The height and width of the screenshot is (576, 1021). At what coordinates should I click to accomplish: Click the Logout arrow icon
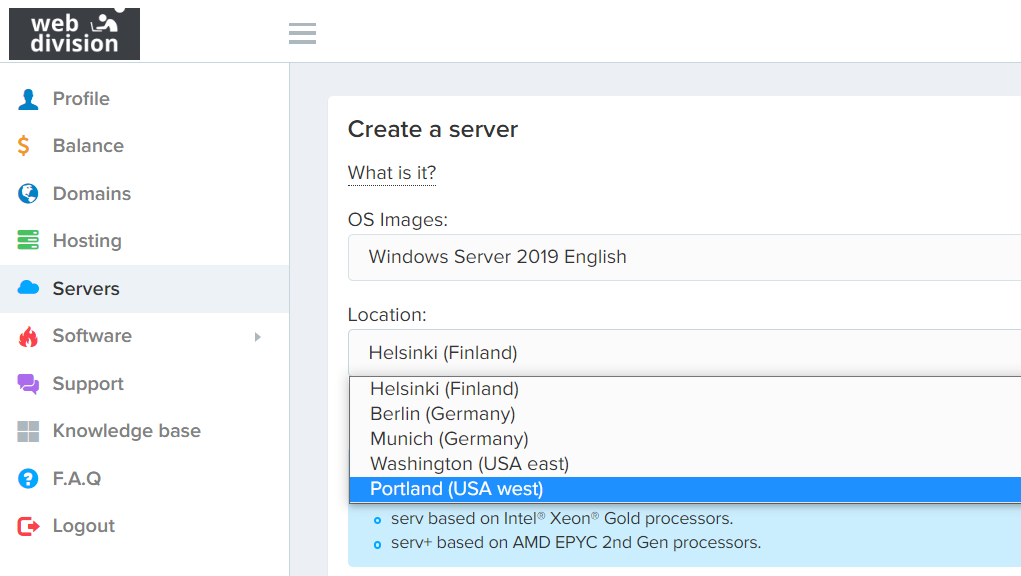click(x=28, y=526)
